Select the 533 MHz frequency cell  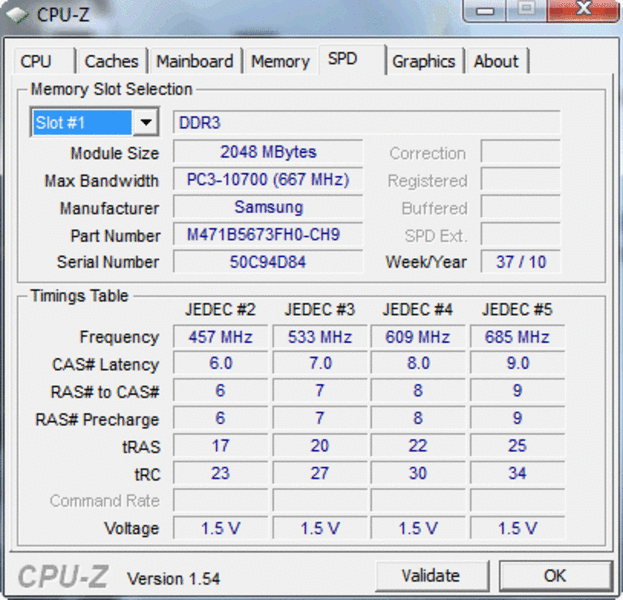pyautogui.click(x=320, y=337)
